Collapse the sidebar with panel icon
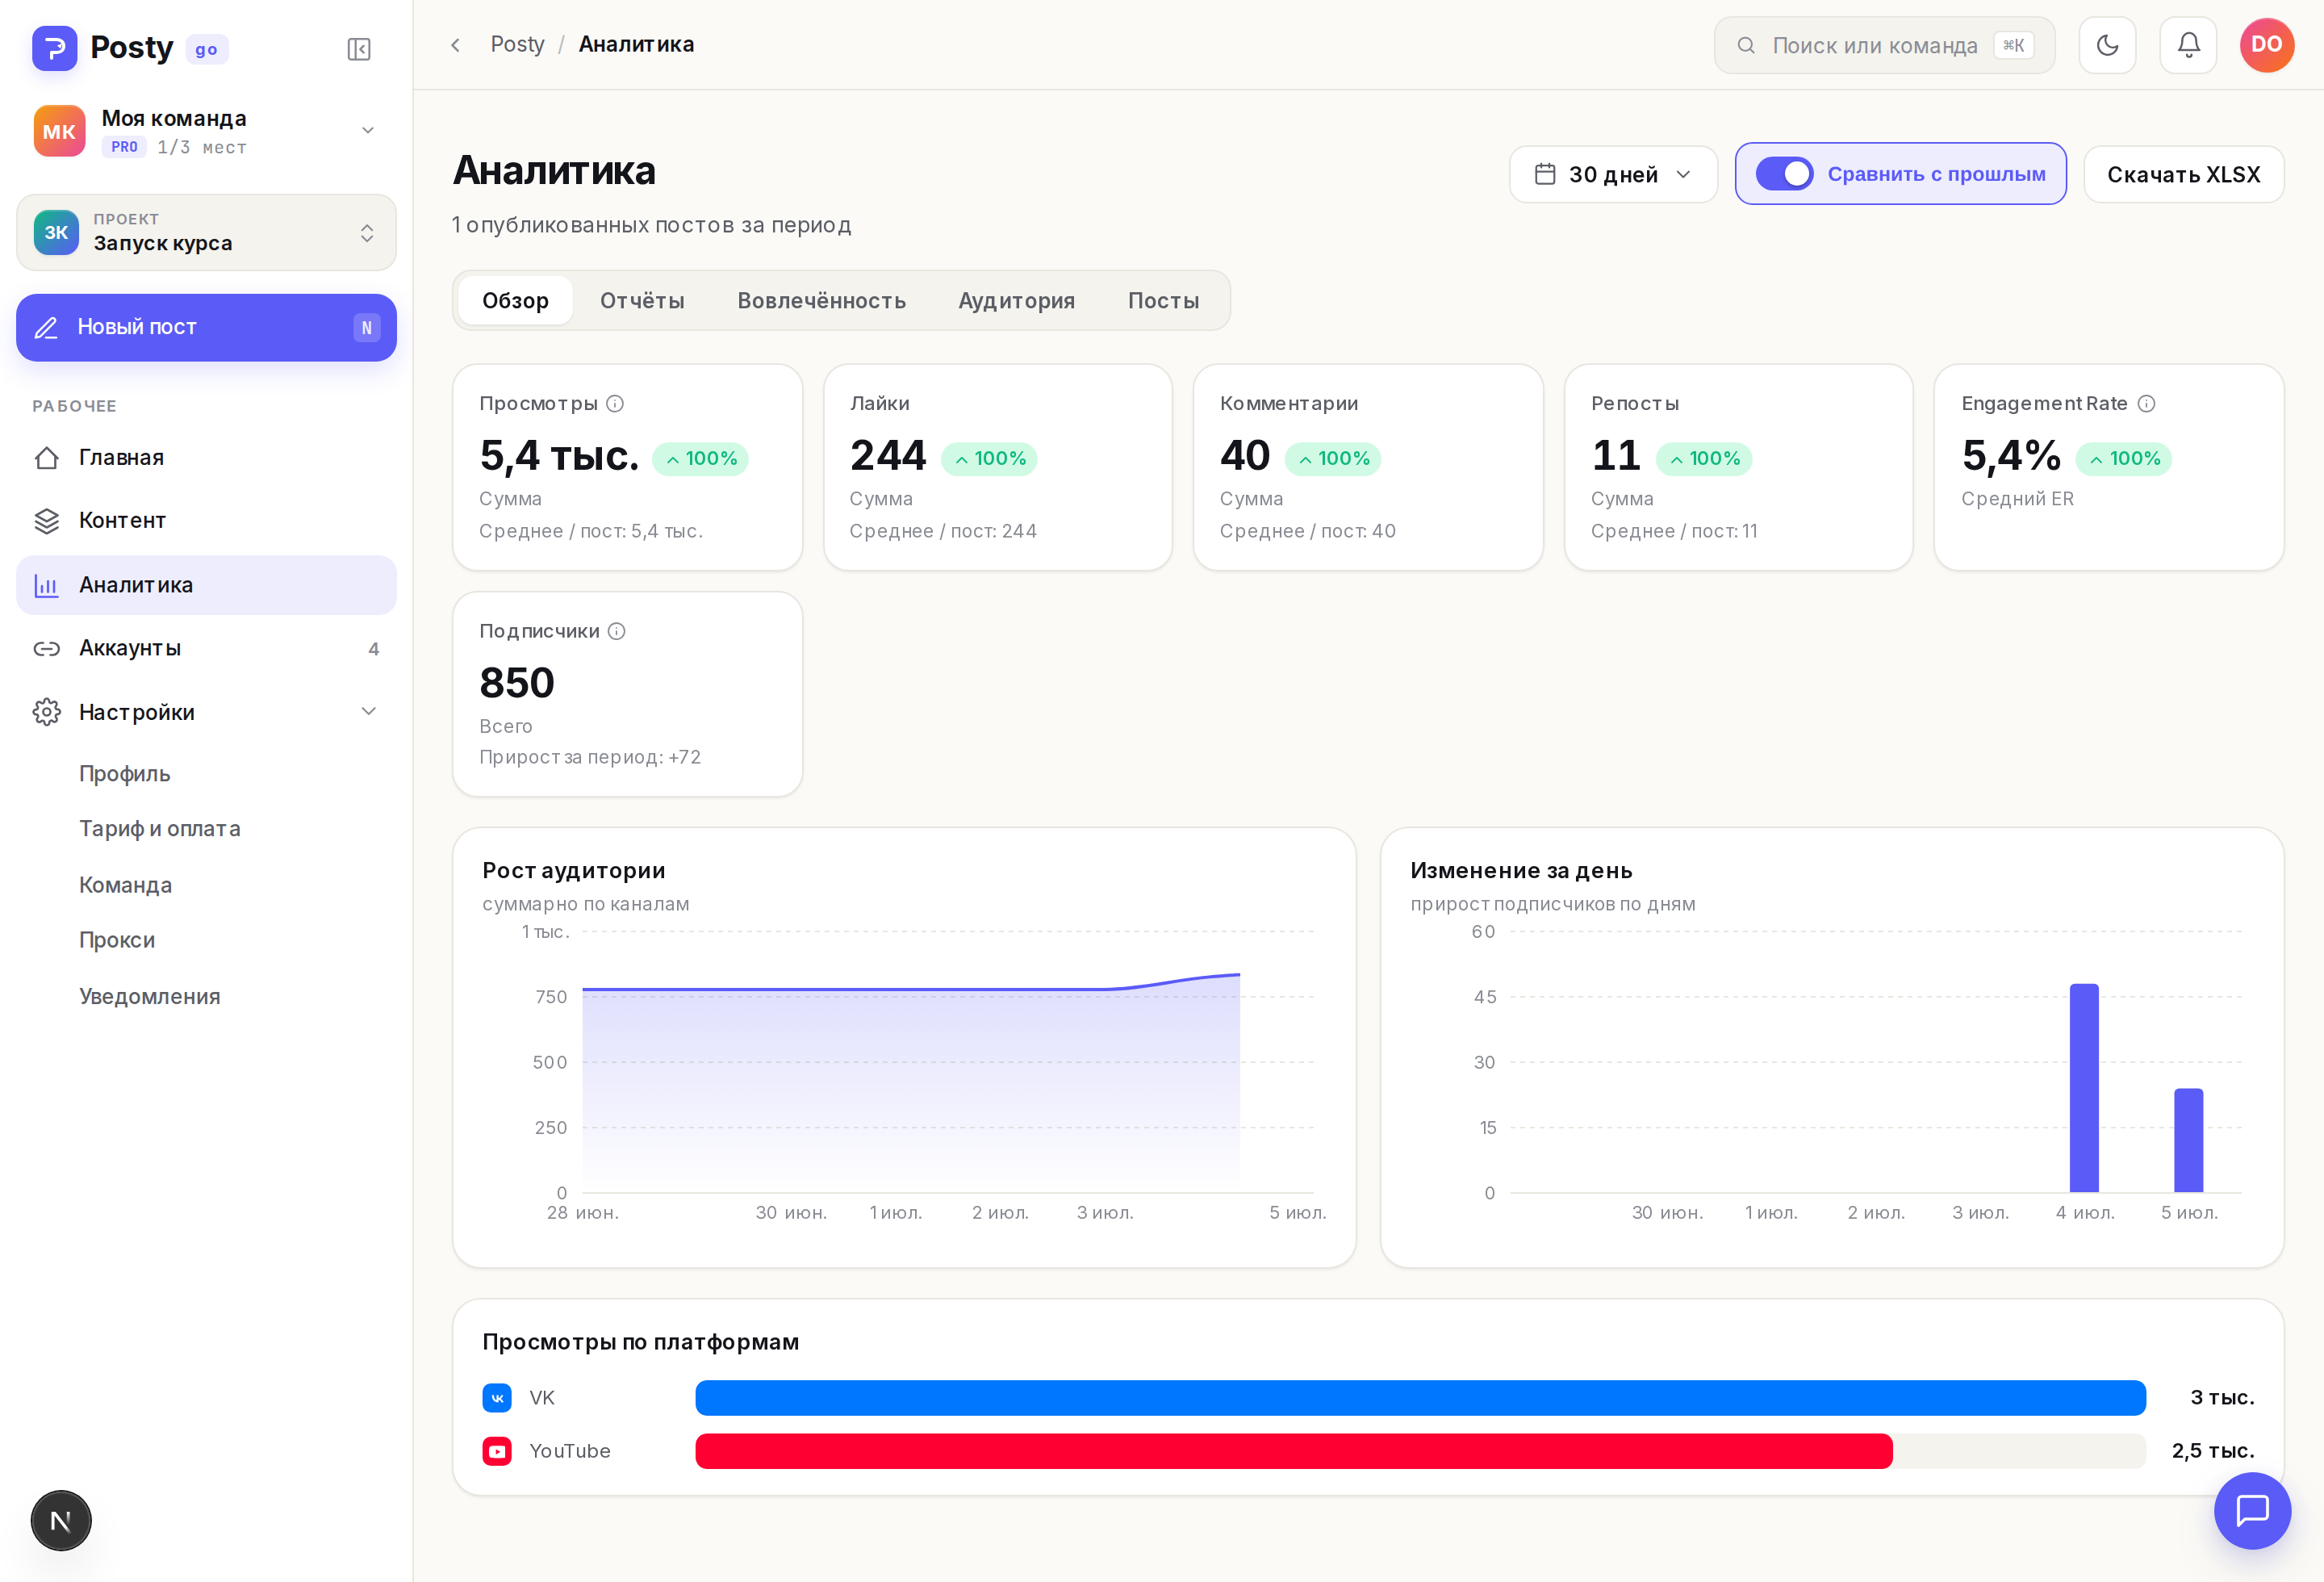 (359, 49)
